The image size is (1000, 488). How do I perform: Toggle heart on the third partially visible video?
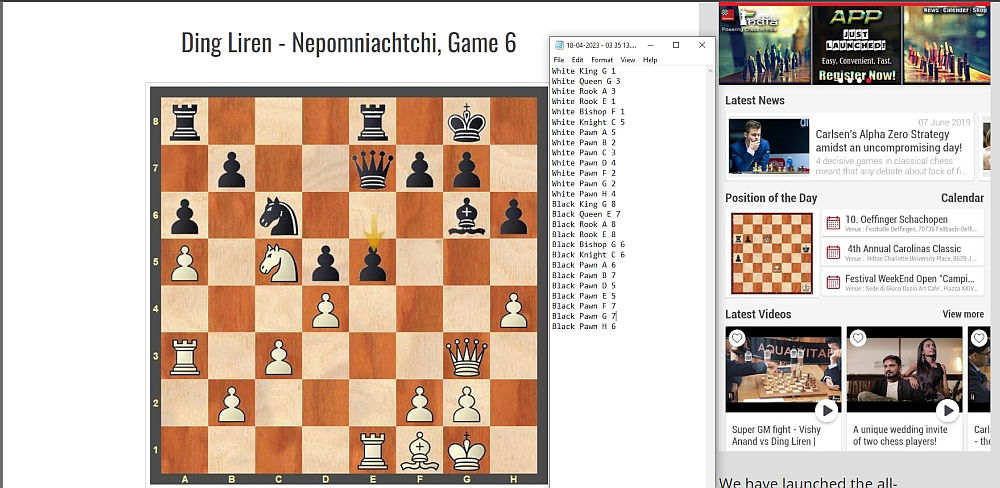(978, 338)
